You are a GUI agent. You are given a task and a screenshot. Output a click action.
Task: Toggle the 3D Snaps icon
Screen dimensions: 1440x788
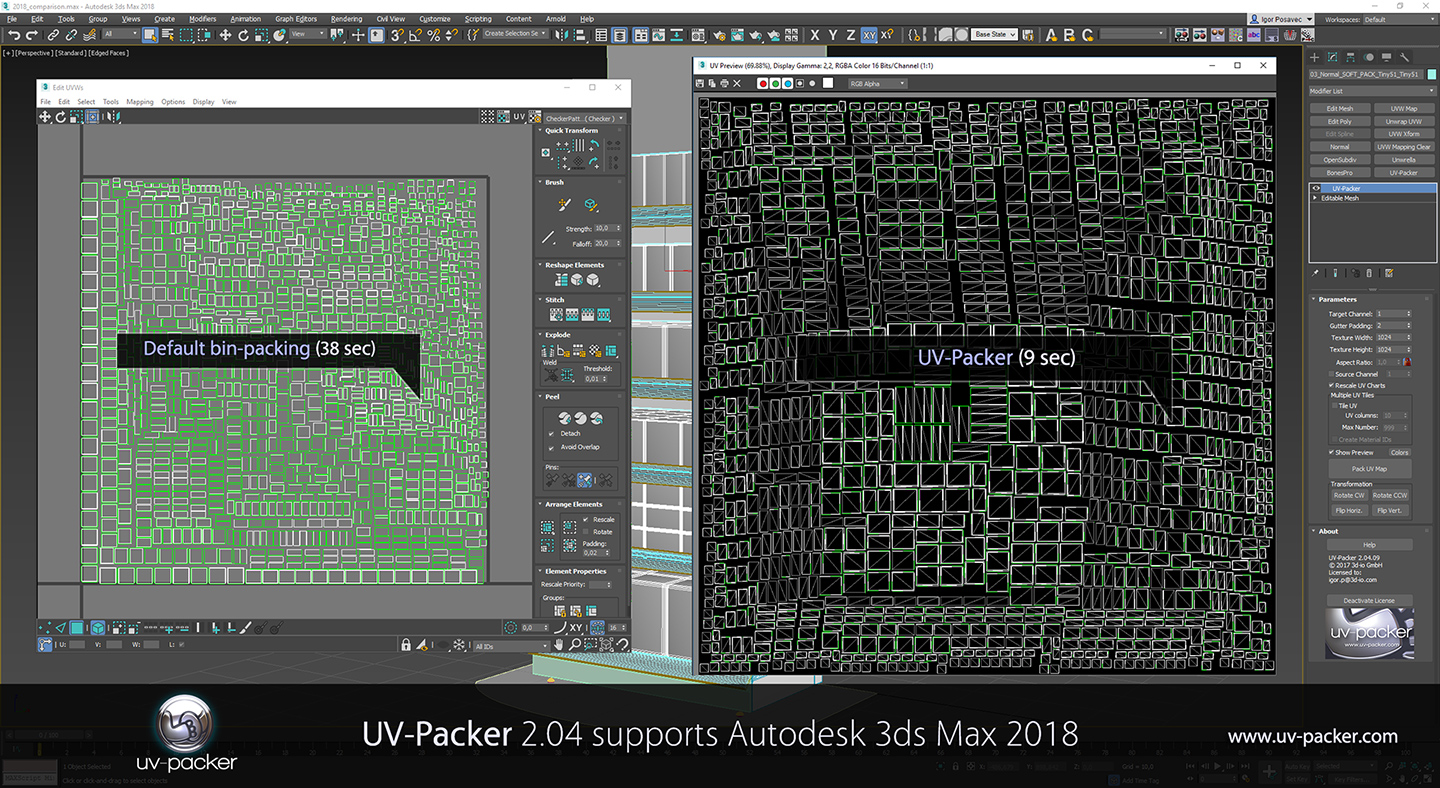coord(399,35)
